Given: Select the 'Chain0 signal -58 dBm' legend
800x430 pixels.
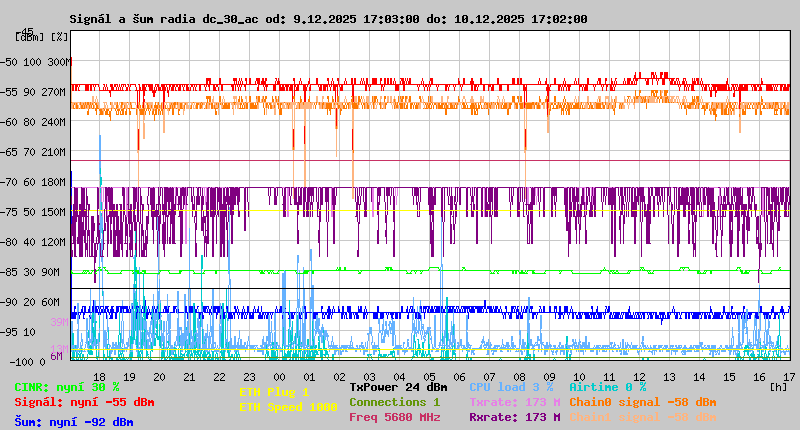Looking at the screenshot, I should [642, 402].
